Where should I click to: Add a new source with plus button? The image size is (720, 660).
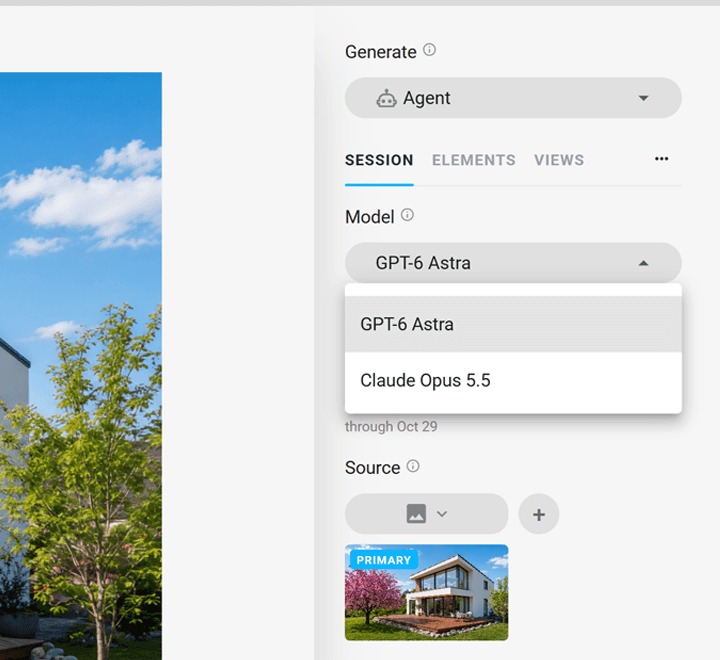(539, 514)
